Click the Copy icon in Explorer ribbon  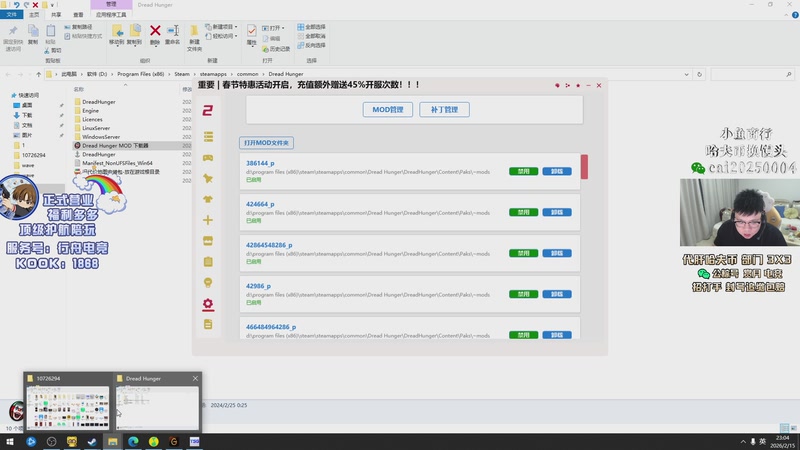click(x=33, y=31)
